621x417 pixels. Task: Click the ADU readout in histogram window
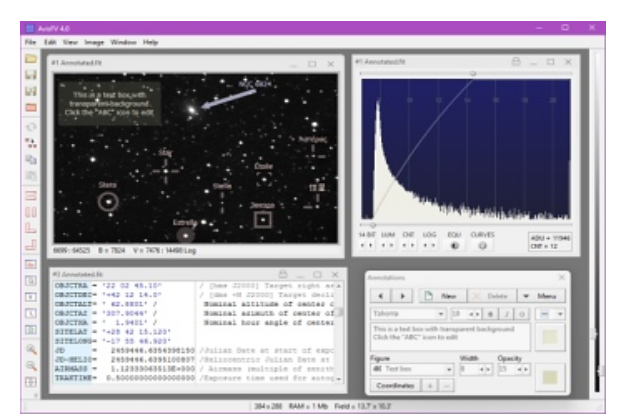click(x=550, y=238)
